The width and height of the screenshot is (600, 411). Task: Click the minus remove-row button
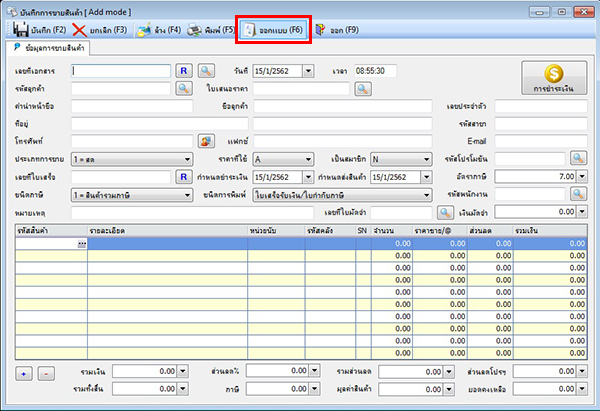[46, 373]
